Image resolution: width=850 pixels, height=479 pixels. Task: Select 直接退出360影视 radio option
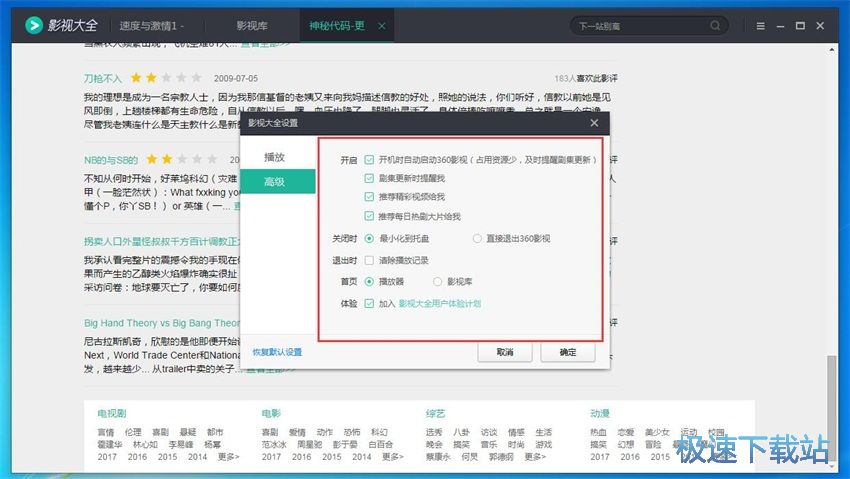coord(477,238)
